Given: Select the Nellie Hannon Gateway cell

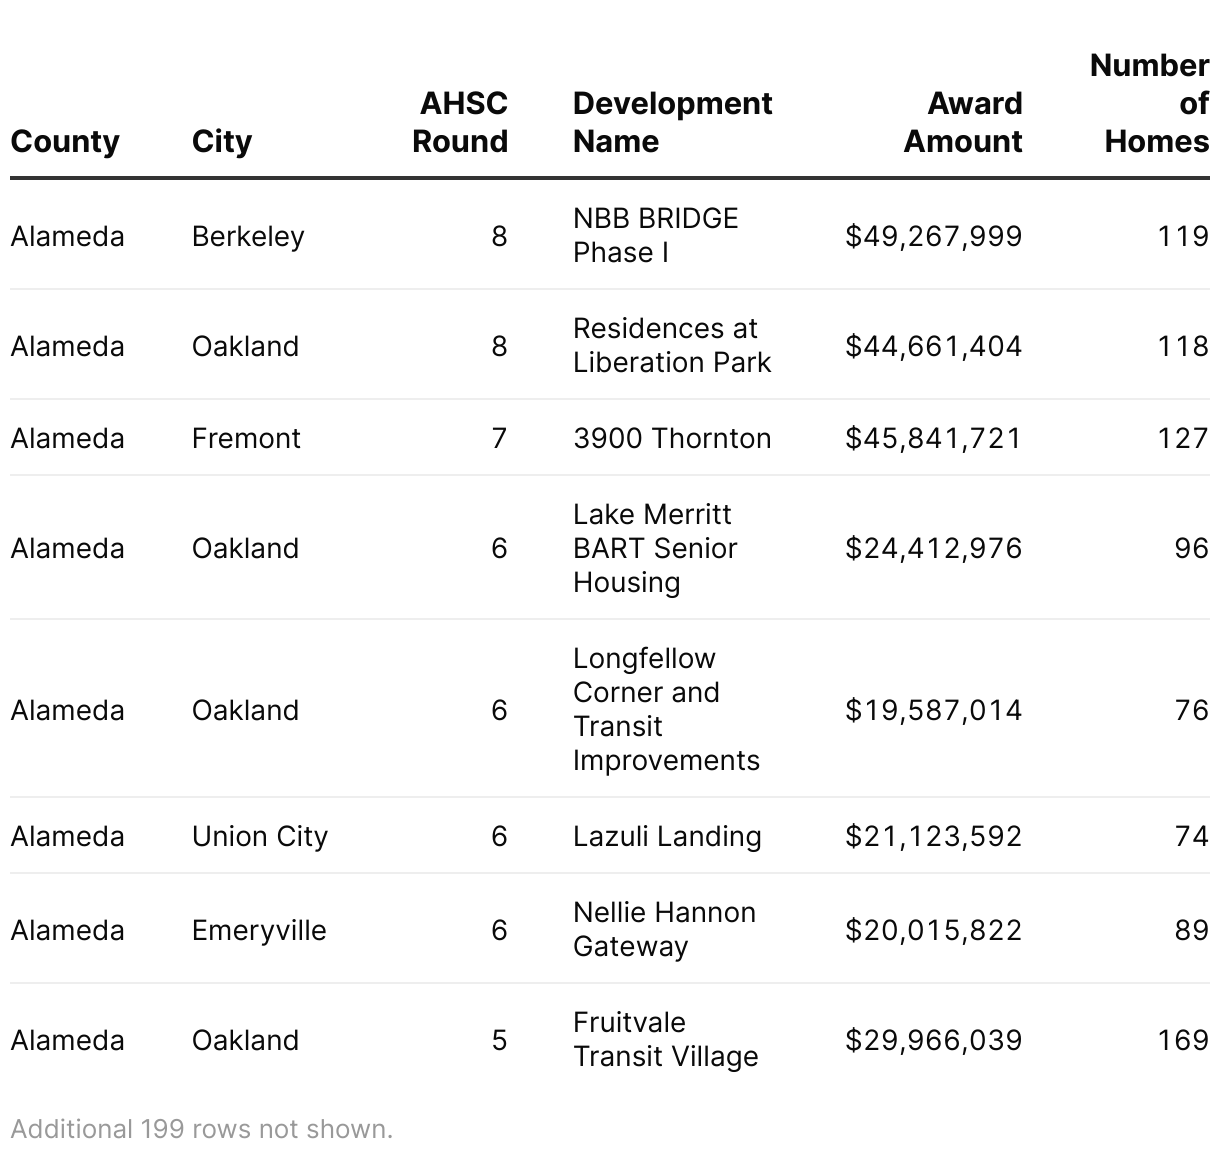Looking at the screenshot, I should tap(664, 929).
